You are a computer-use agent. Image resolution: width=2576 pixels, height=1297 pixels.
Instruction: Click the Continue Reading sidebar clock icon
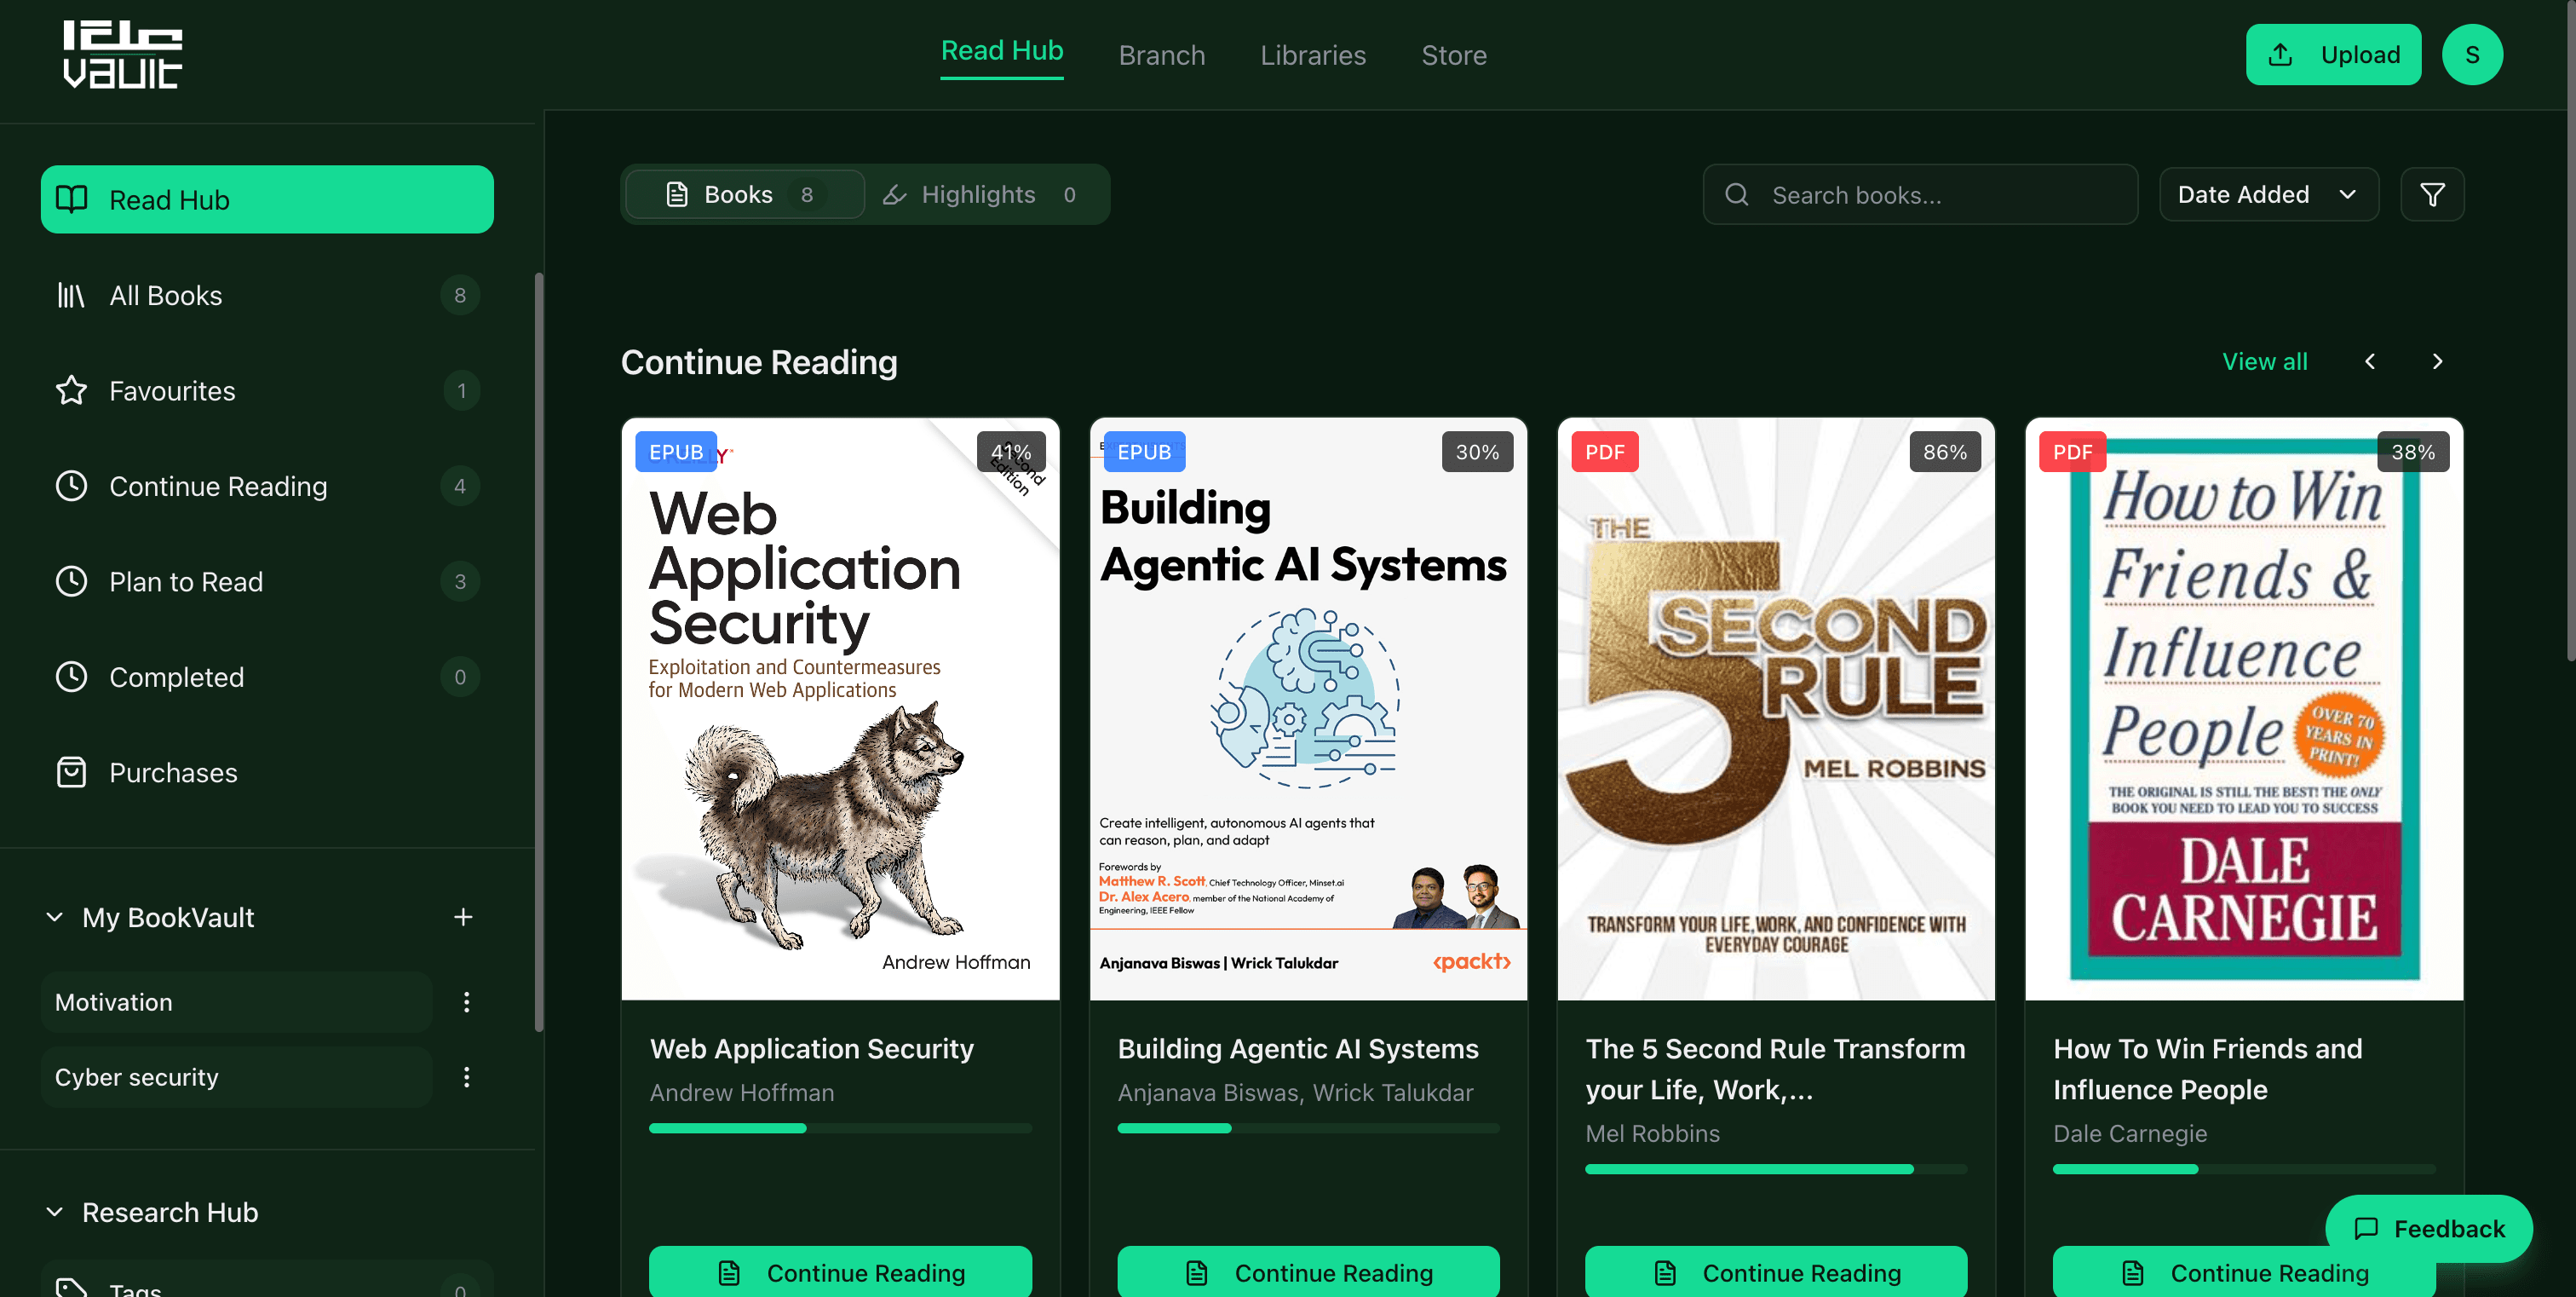(x=71, y=486)
